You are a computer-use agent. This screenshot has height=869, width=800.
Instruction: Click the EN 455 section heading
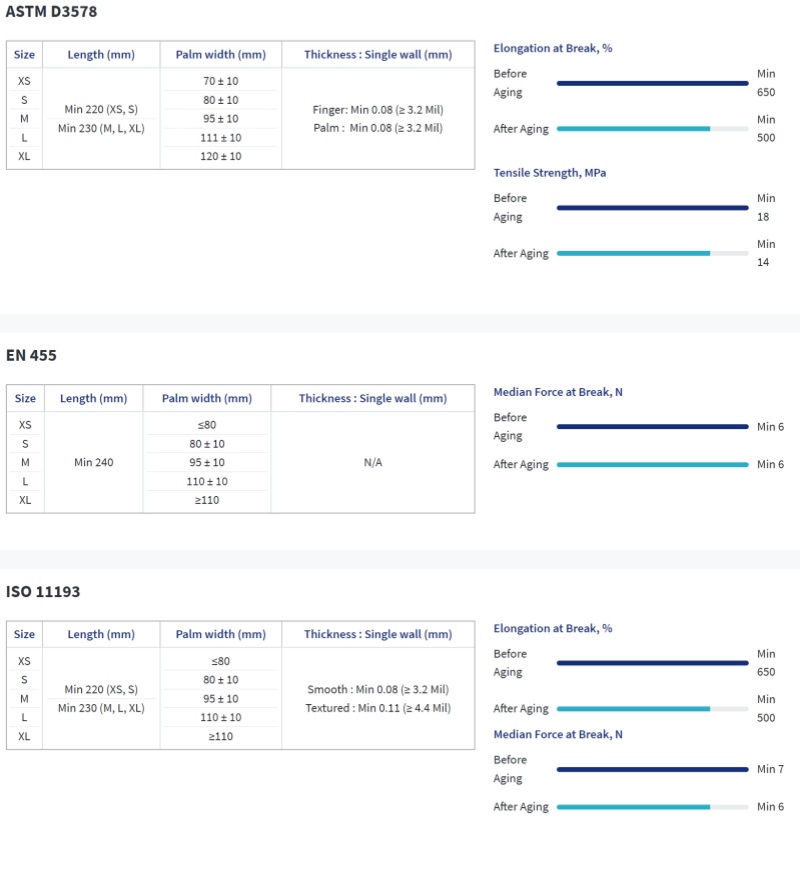[x=32, y=355]
